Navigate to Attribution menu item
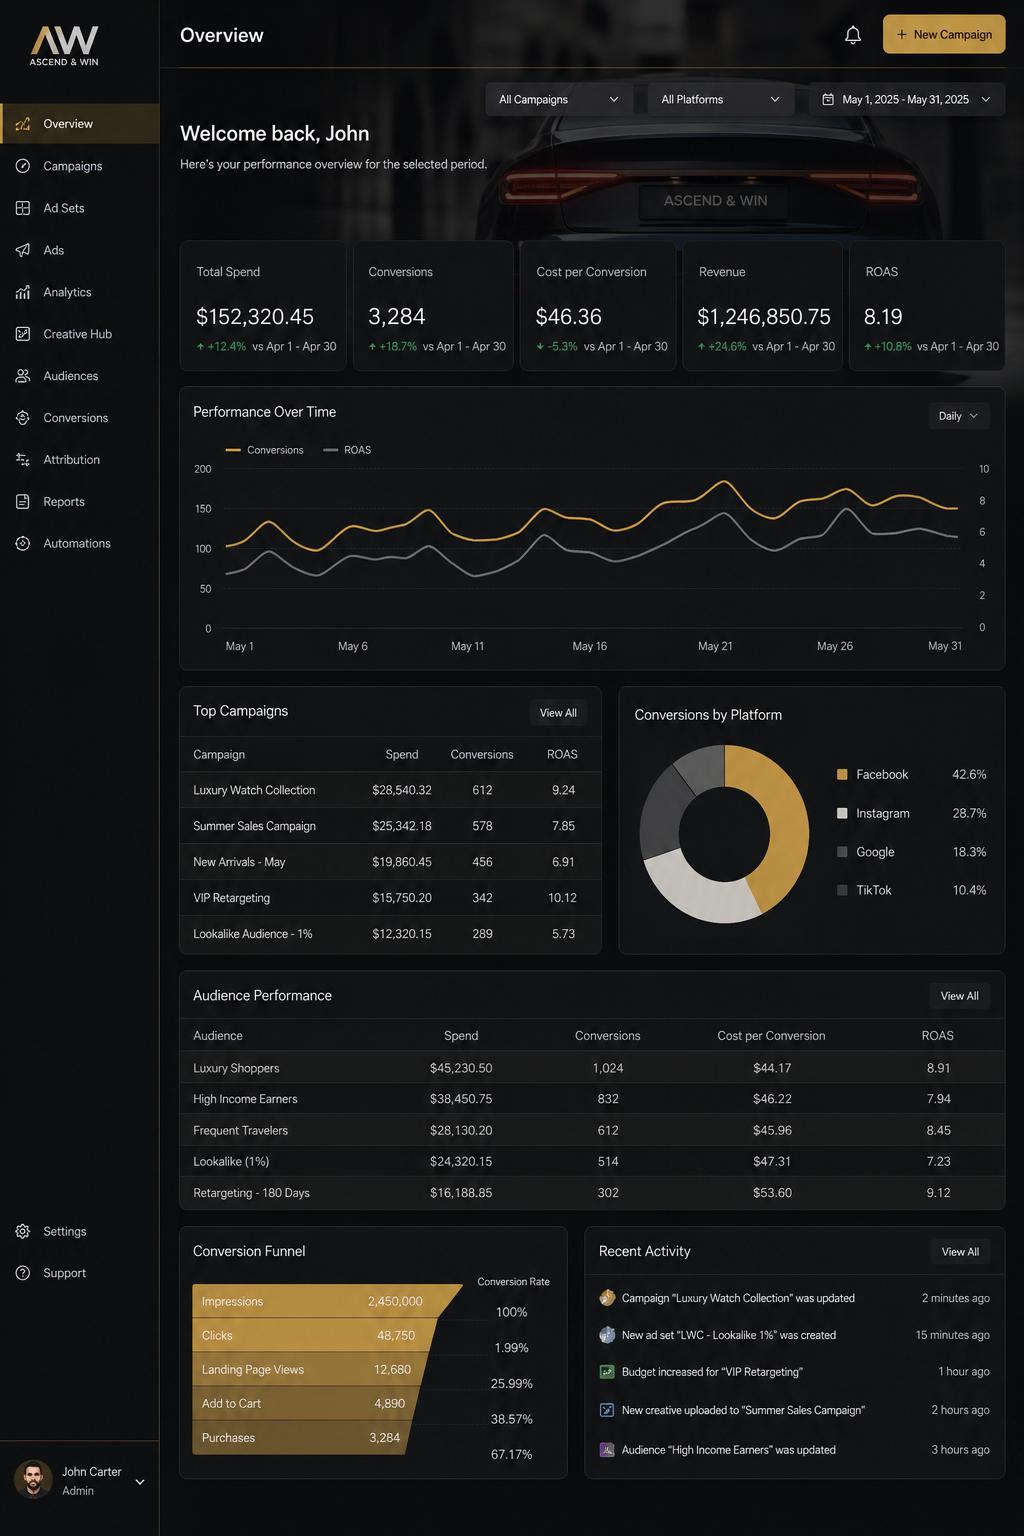The height and width of the screenshot is (1536, 1024). [79, 460]
